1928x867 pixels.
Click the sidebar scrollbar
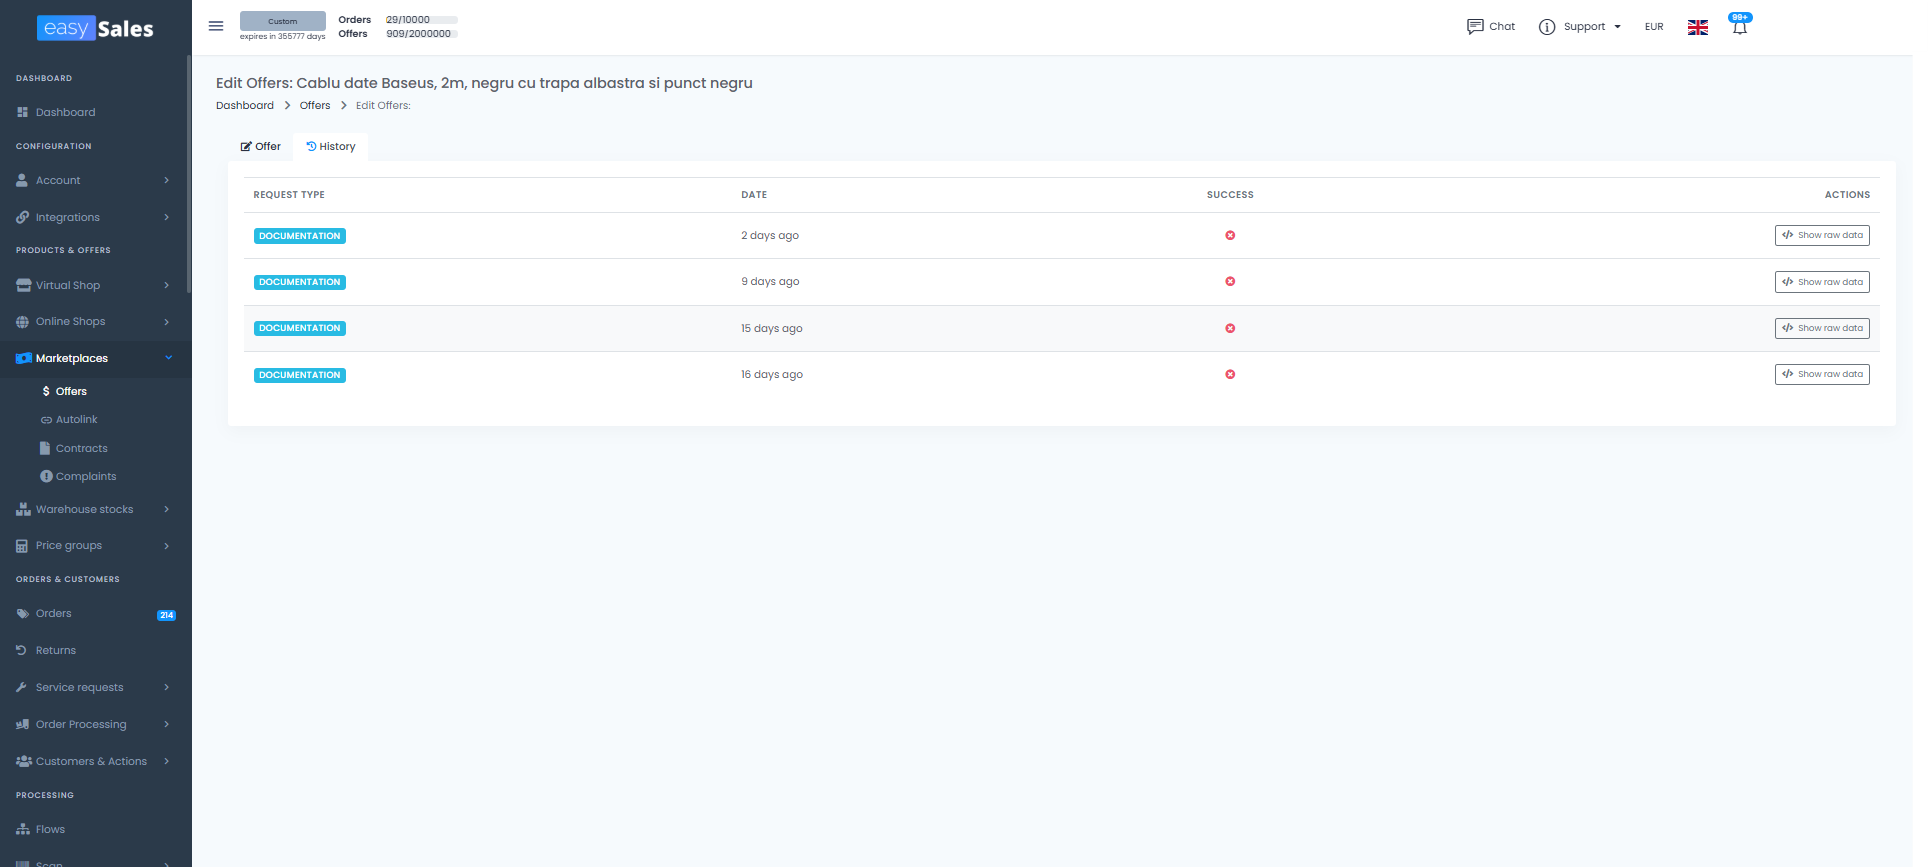click(188, 175)
